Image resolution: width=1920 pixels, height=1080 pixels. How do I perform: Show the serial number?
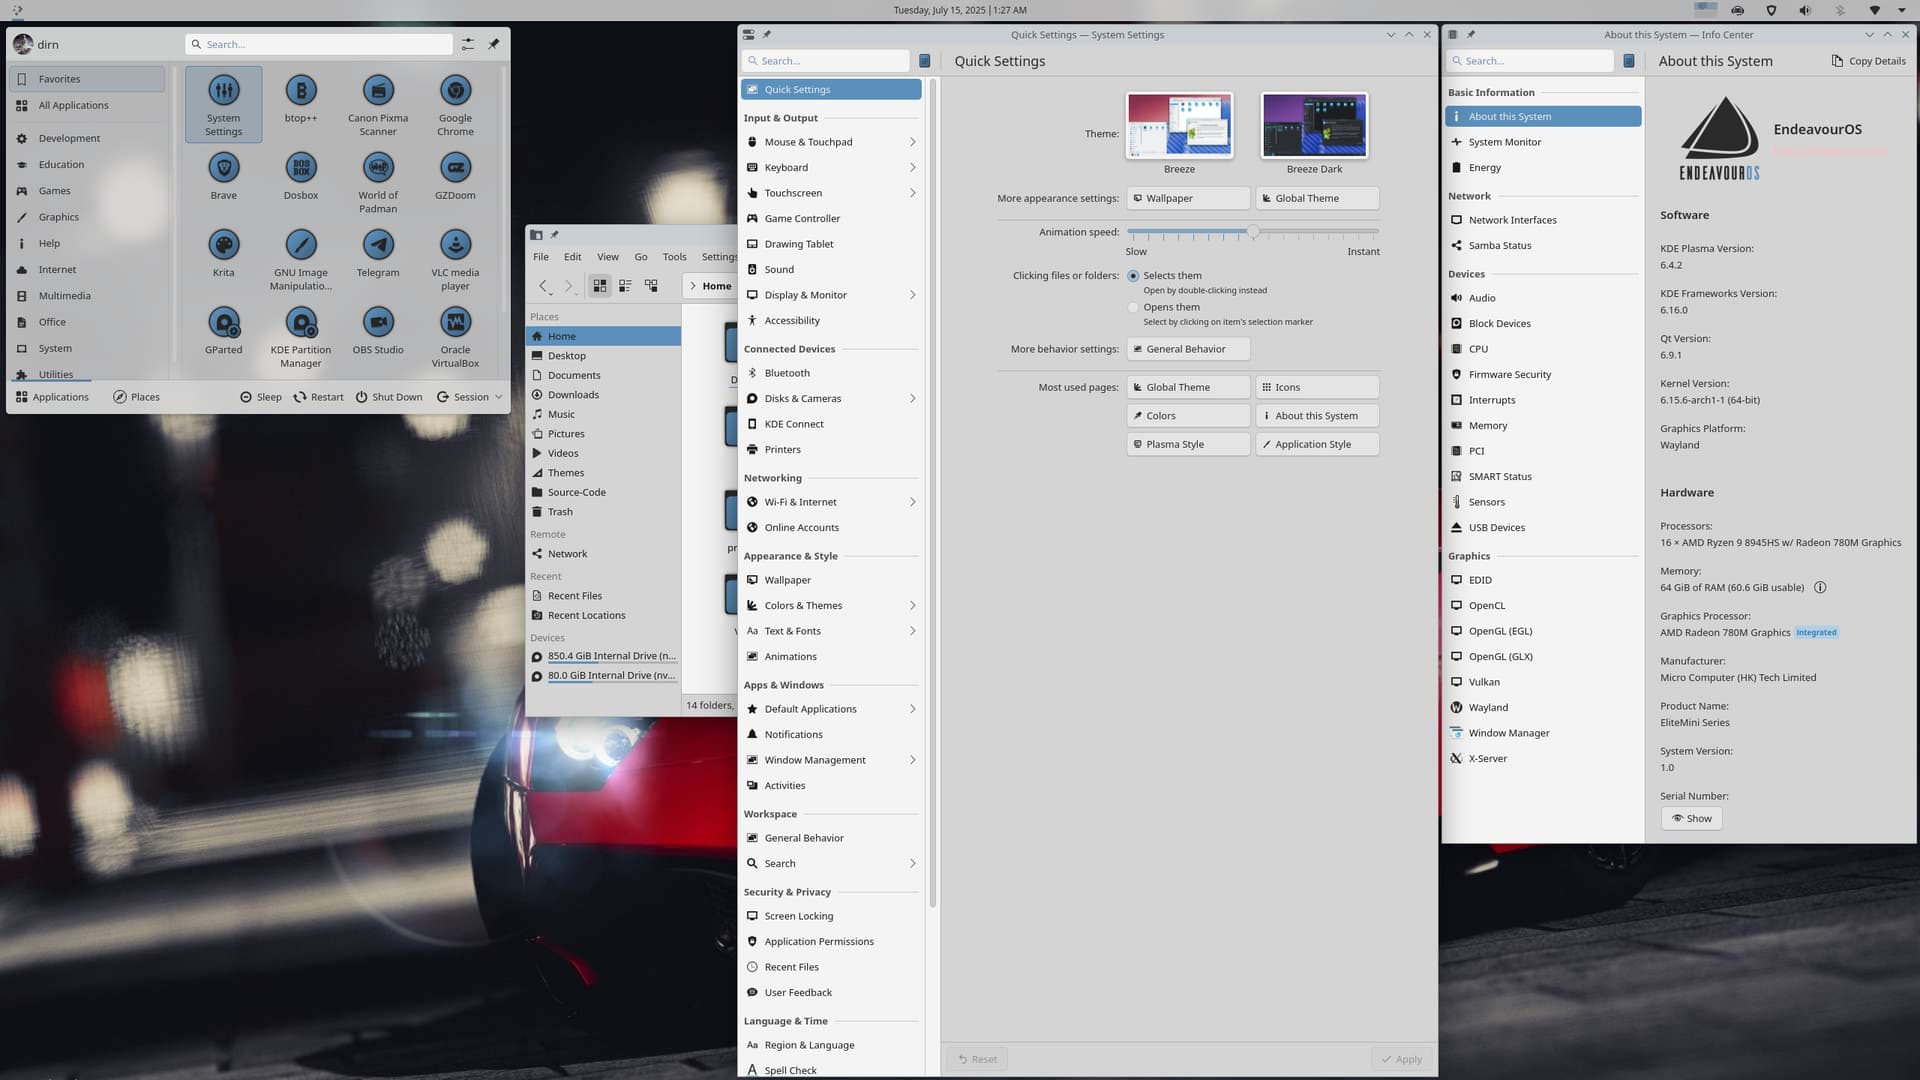point(1691,818)
